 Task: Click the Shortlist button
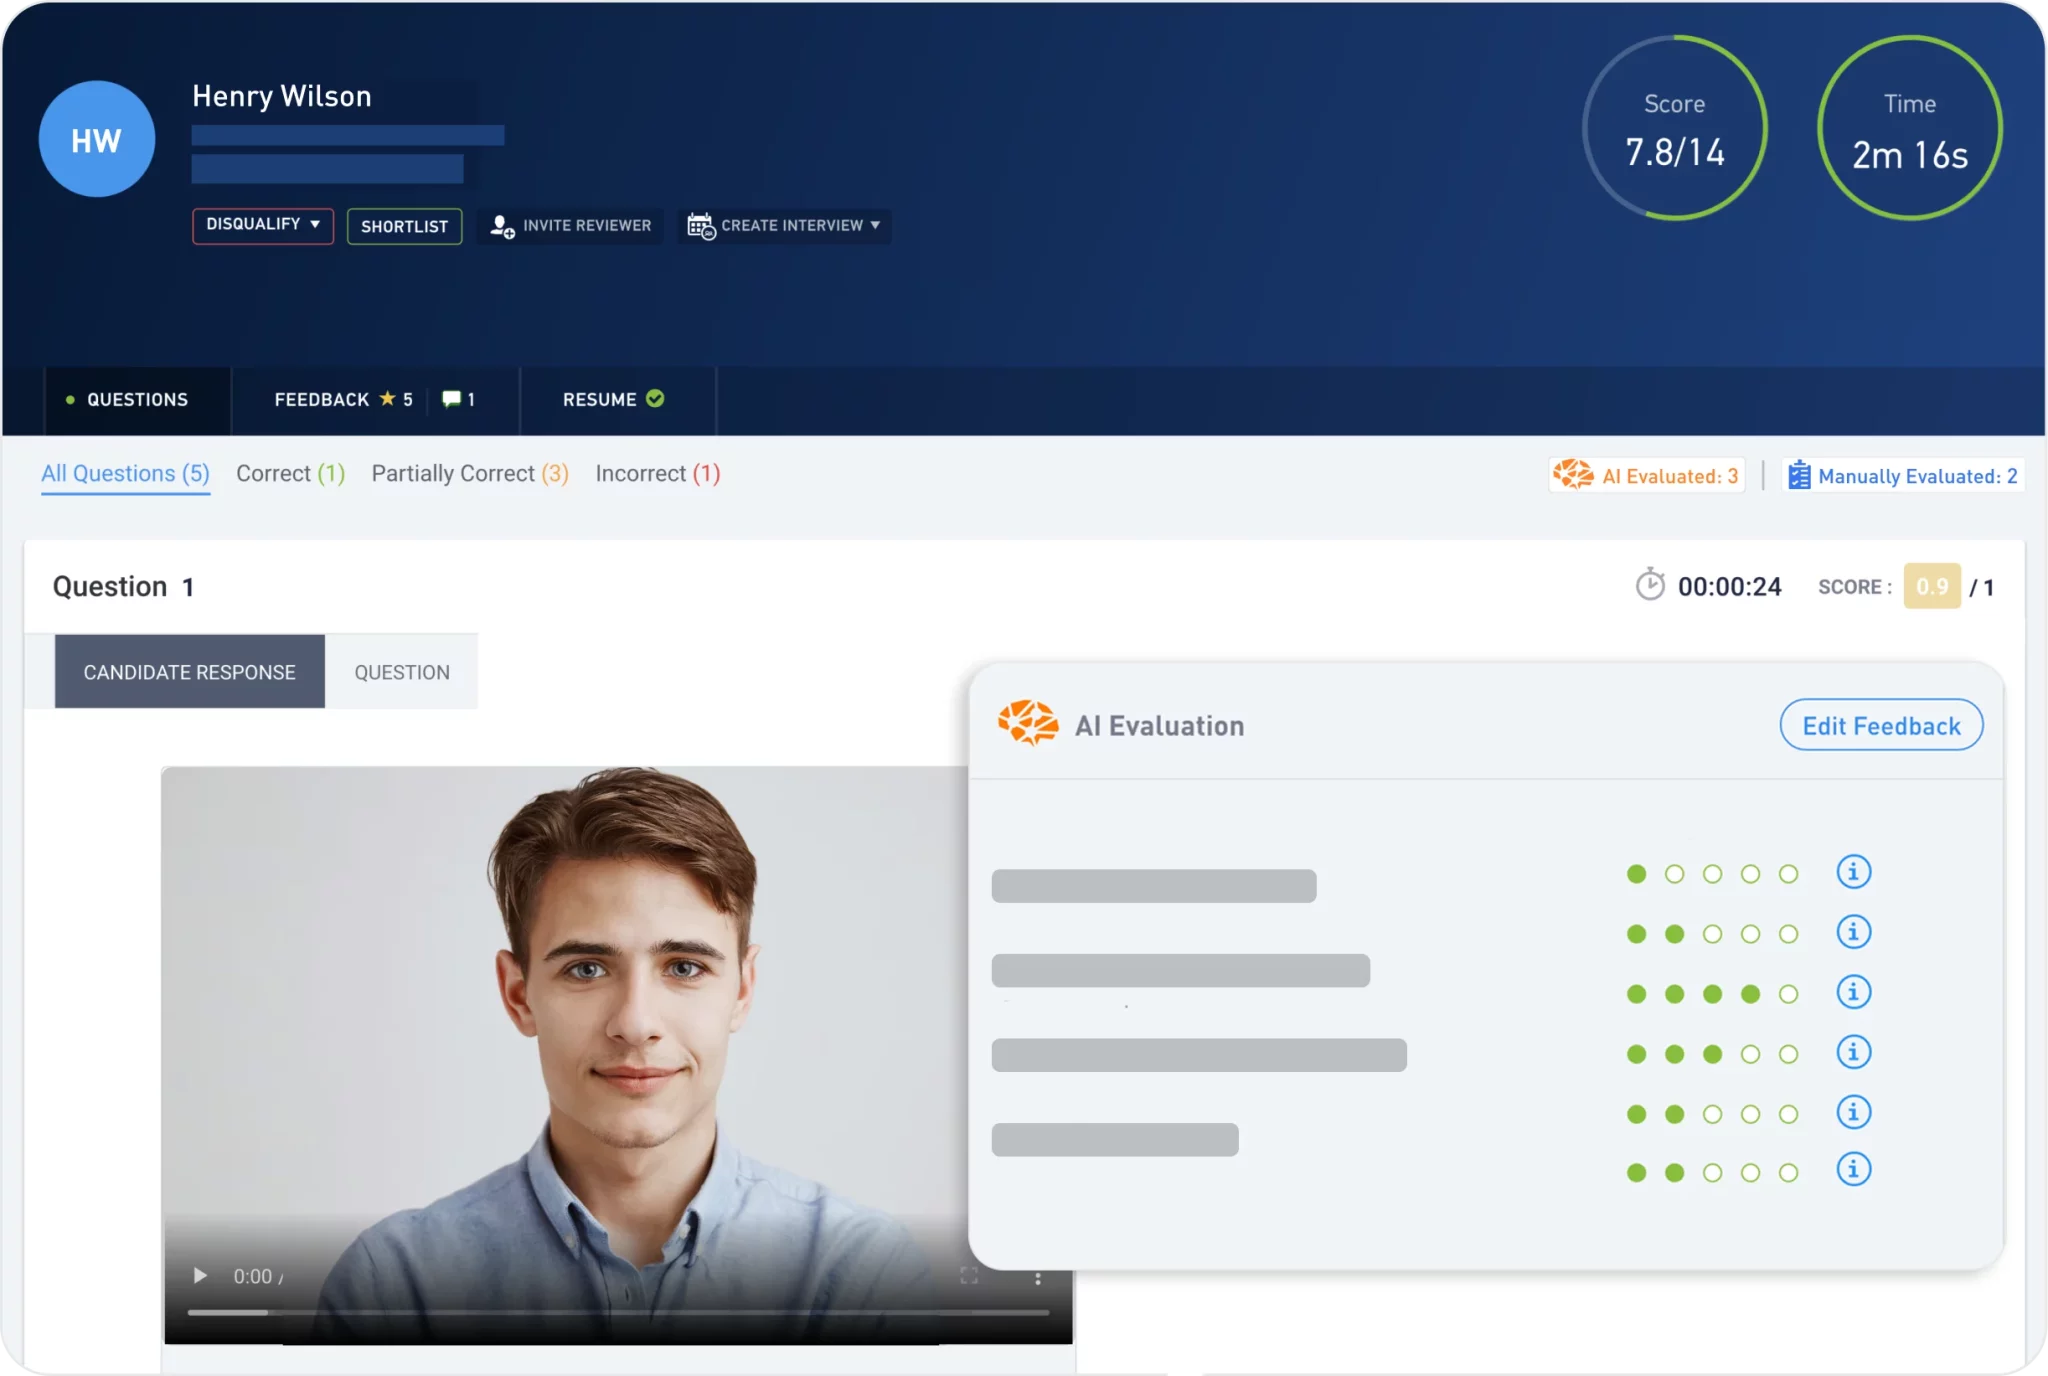(404, 227)
